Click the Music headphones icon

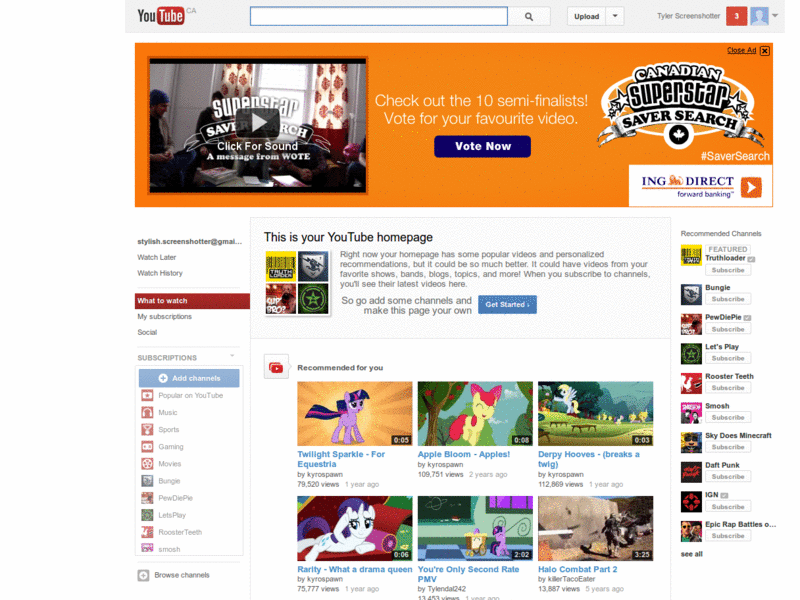[147, 412]
